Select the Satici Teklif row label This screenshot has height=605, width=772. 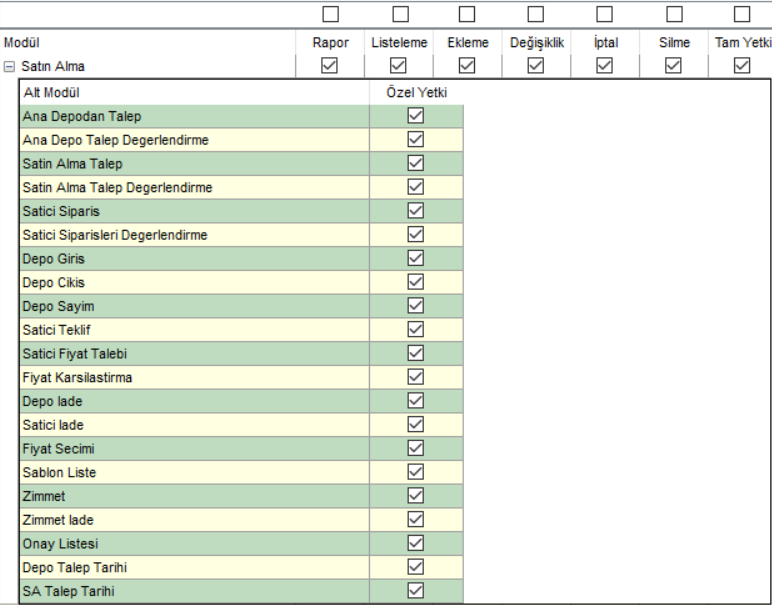click(57, 330)
